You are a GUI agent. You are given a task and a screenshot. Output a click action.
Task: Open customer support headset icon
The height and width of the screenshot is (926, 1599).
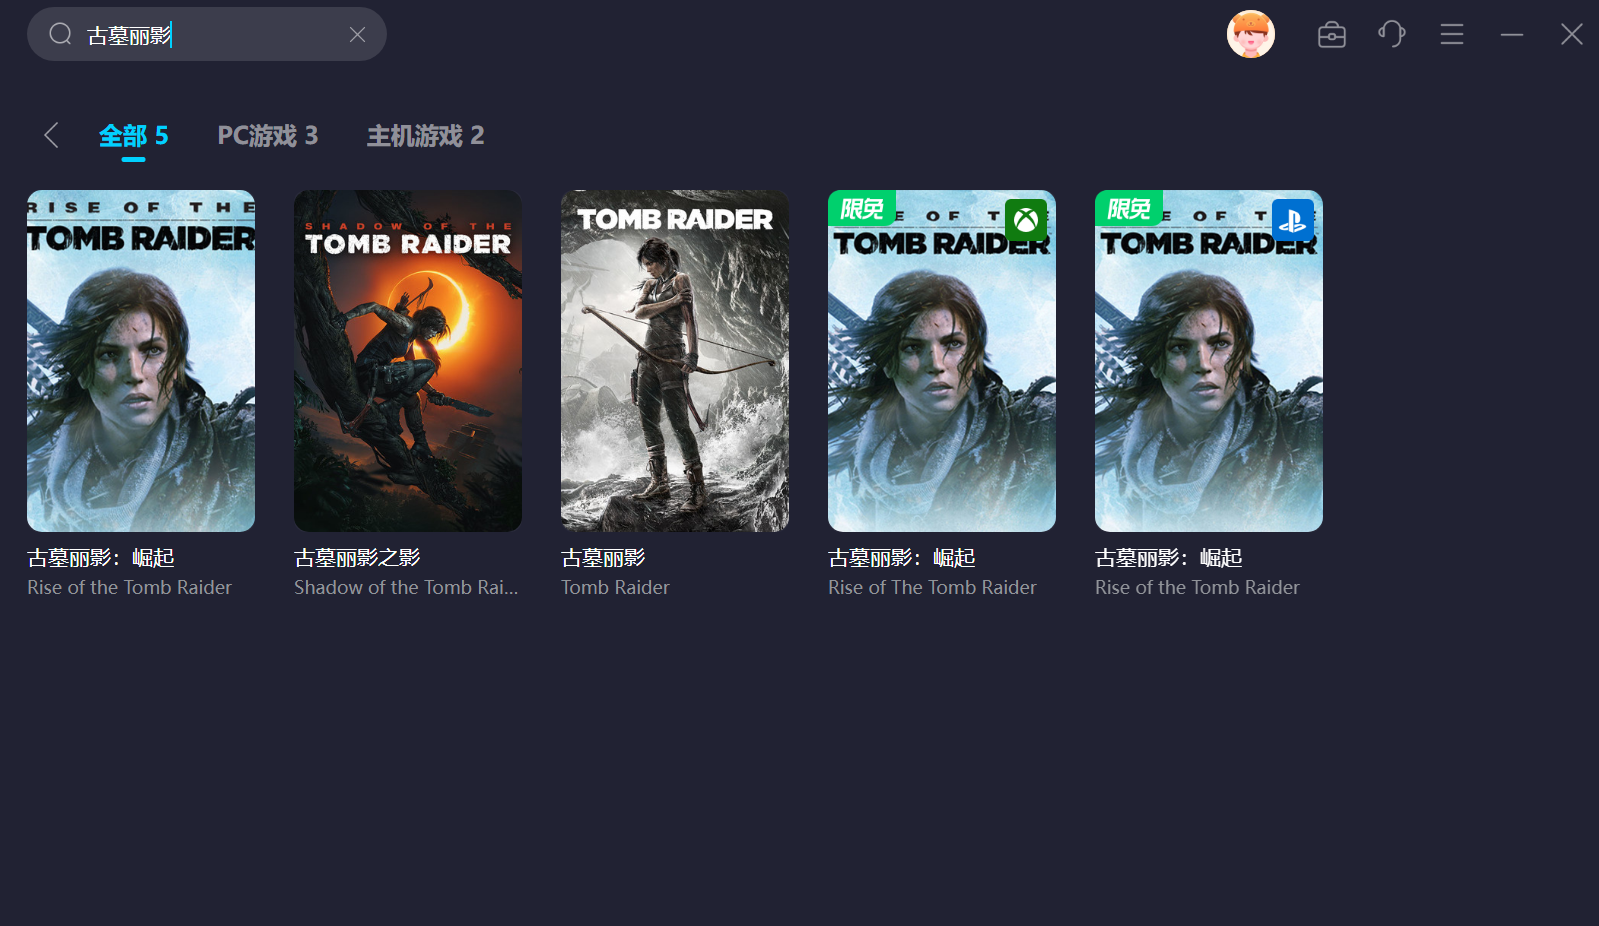tap(1391, 35)
